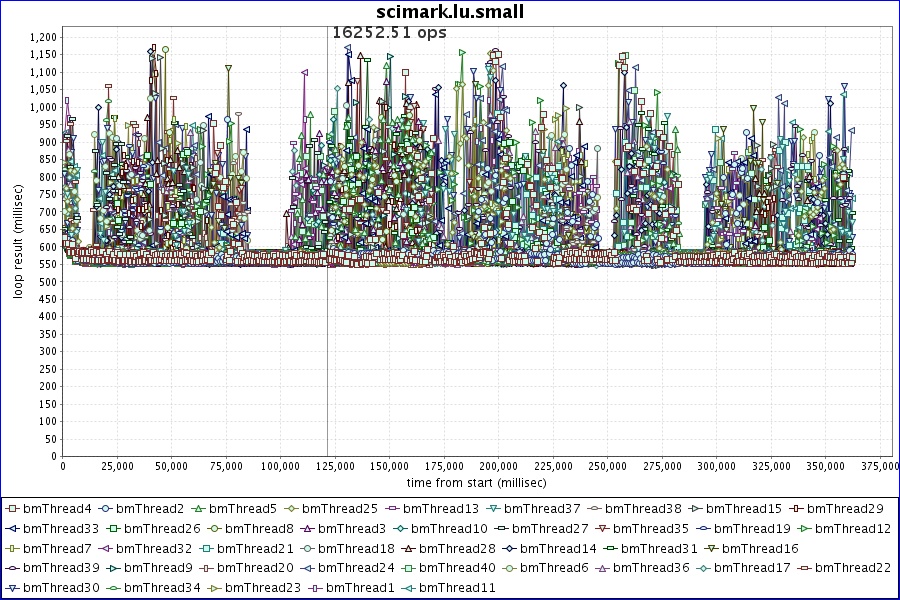900x600 pixels.
Task: Click the bmThread2 circle legend marker
Action: 105,508
